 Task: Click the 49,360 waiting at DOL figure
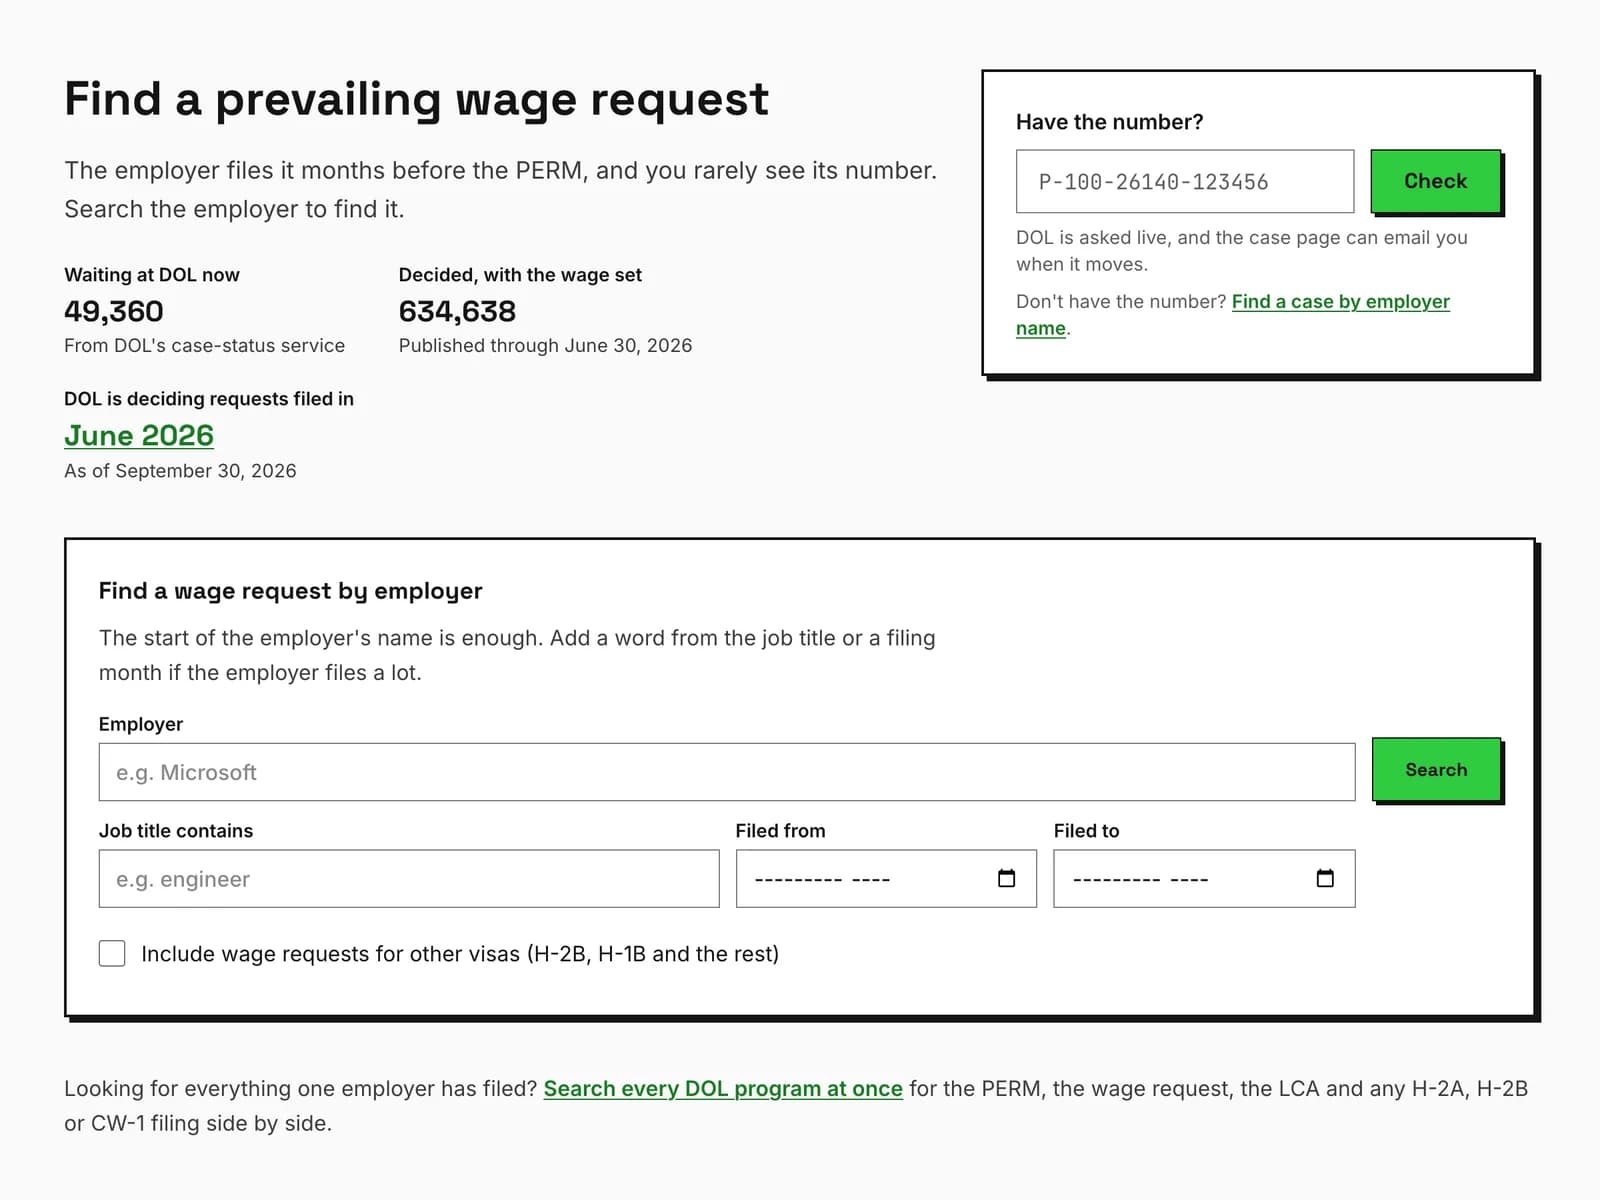[x=114, y=311]
